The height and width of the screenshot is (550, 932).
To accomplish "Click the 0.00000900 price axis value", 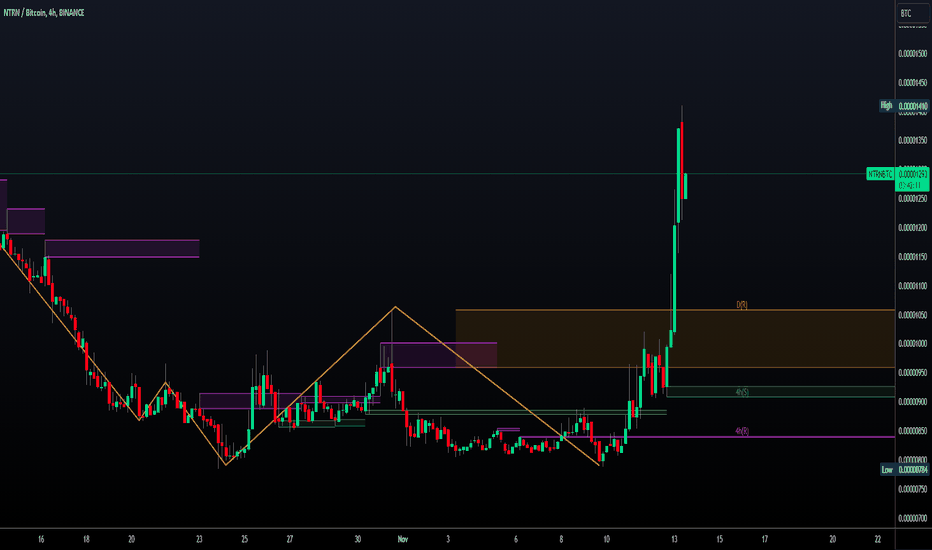I will [x=912, y=402].
